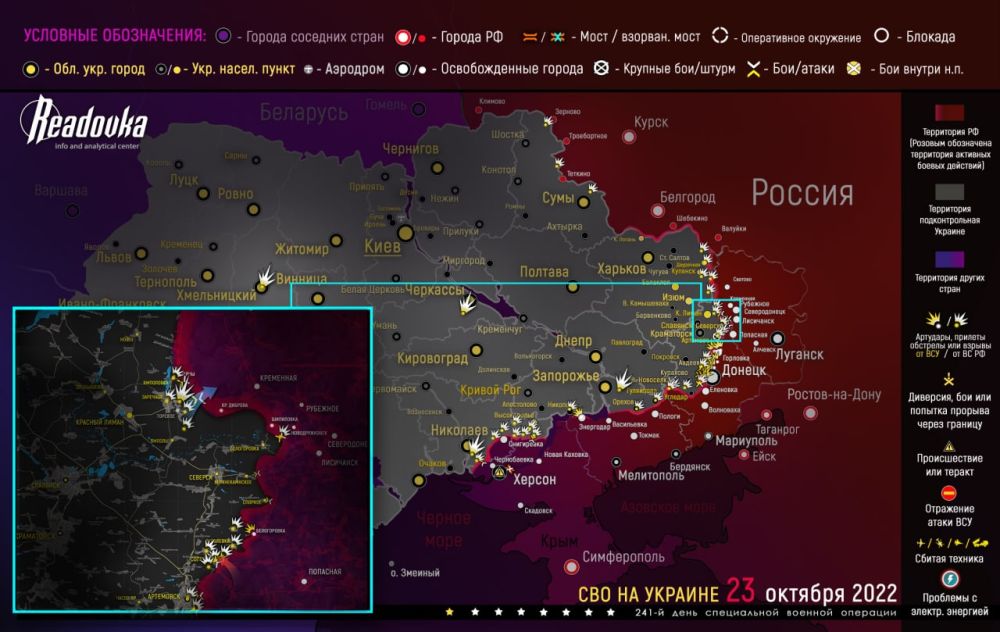This screenshot has height=632, width=1000.
Task: Click the Киев city marker
Action: 406,233
